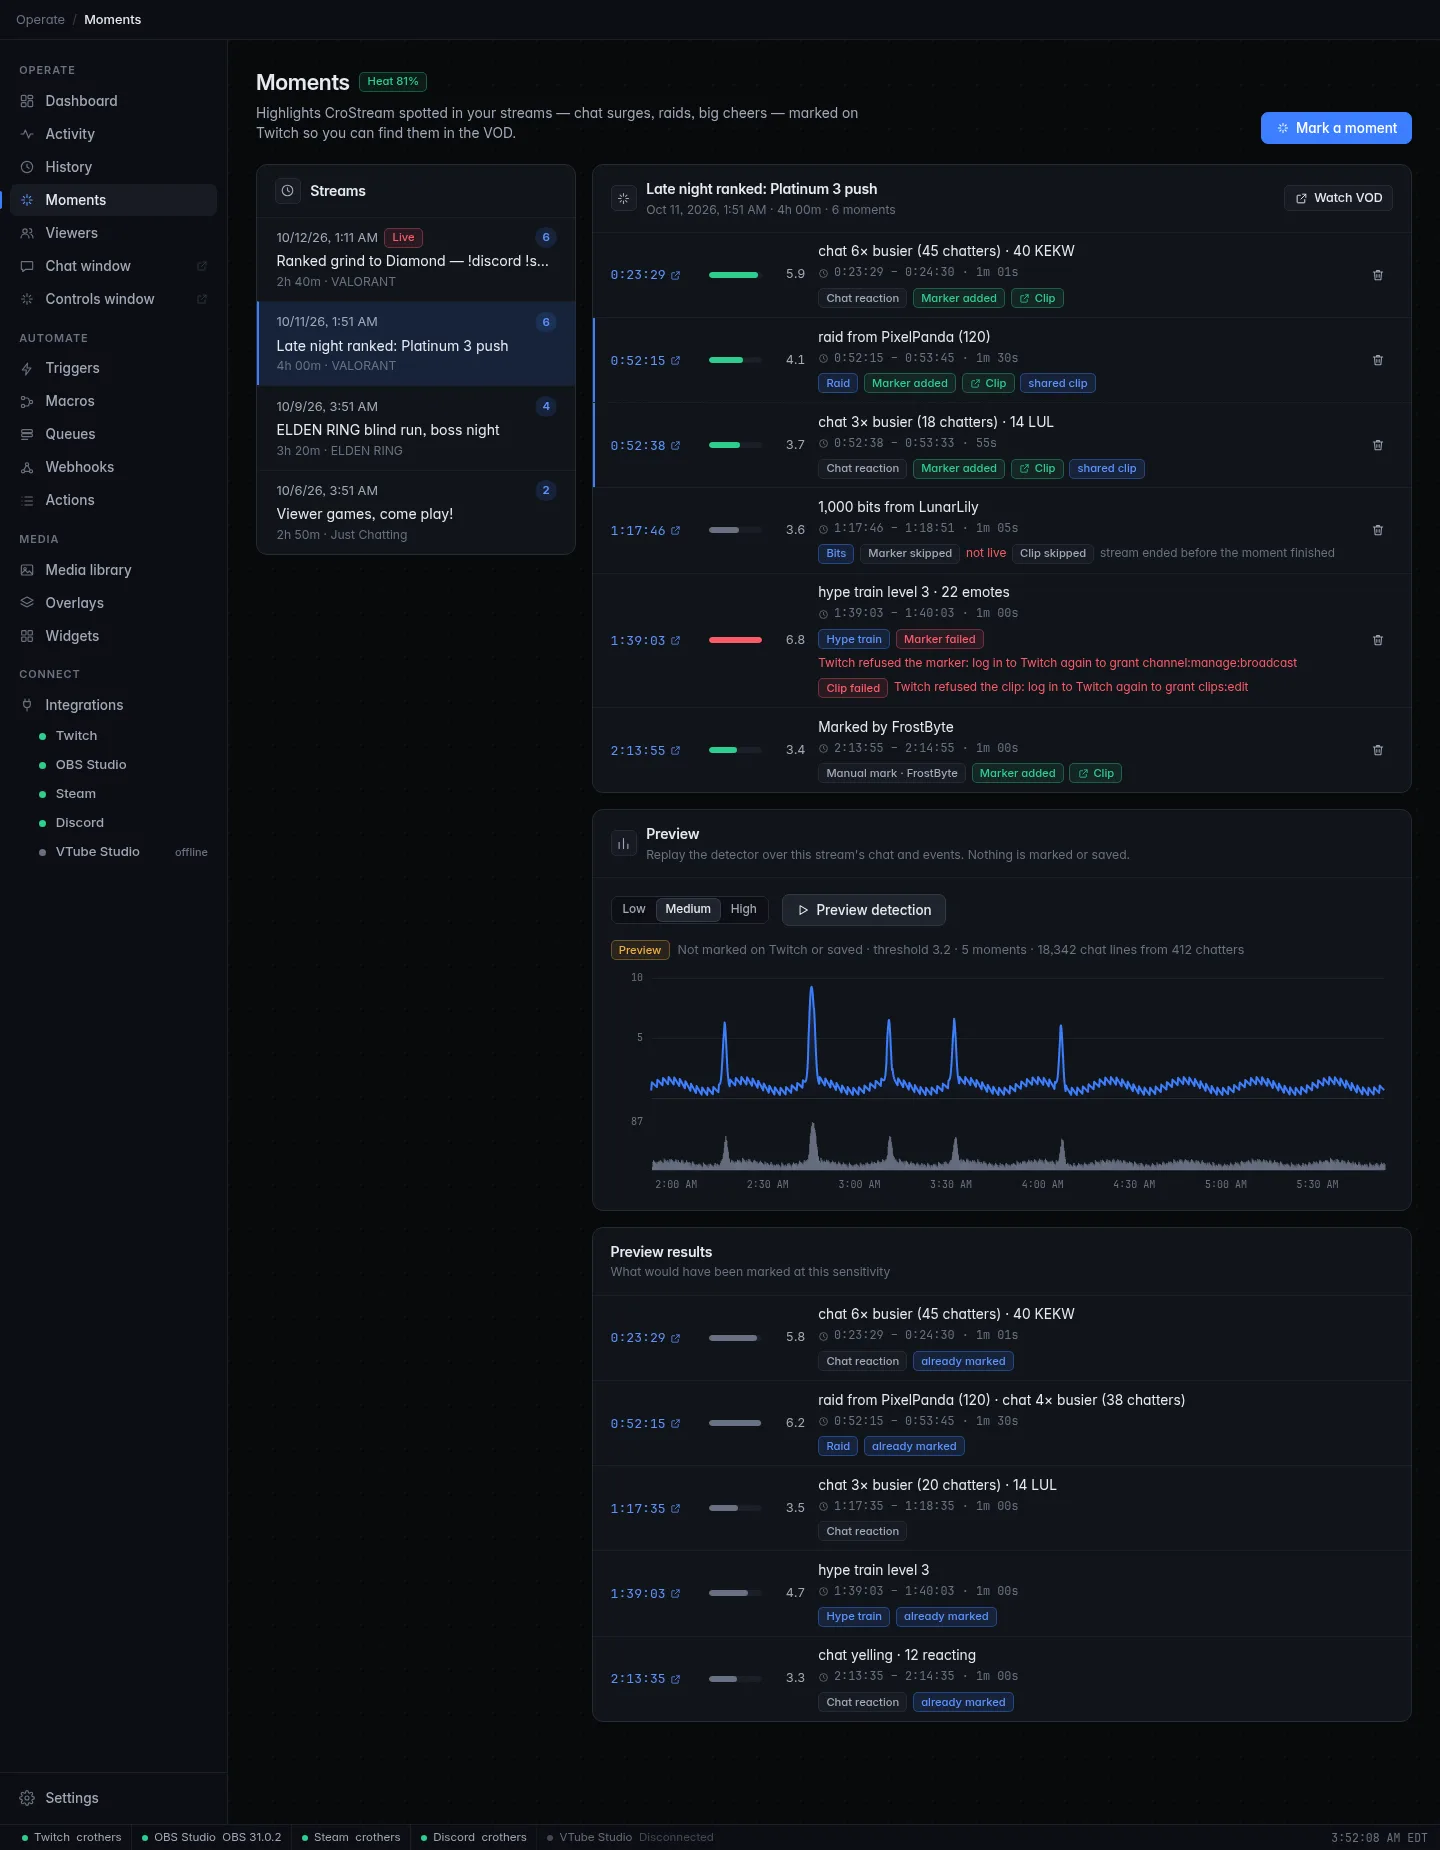The image size is (1440, 1850).
Task: Open Watch VOD link
Action: click(1338, 198)
